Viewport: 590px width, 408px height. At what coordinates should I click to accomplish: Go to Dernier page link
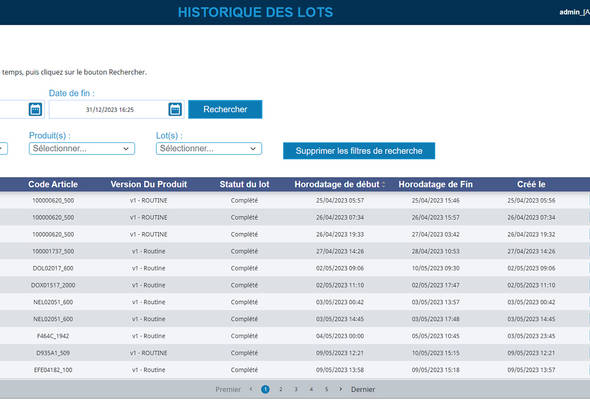point(363,390)
